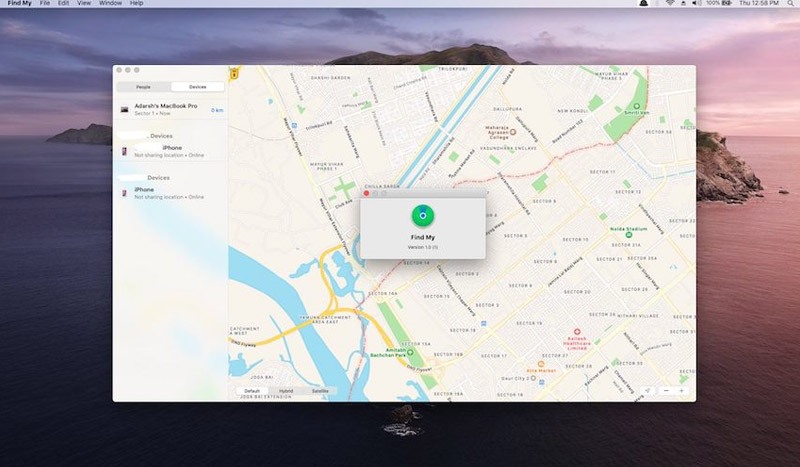The height and width of the screenshot is (467, 800).
Task: Click the highway shield icon on map
Action: click(234, 73)
